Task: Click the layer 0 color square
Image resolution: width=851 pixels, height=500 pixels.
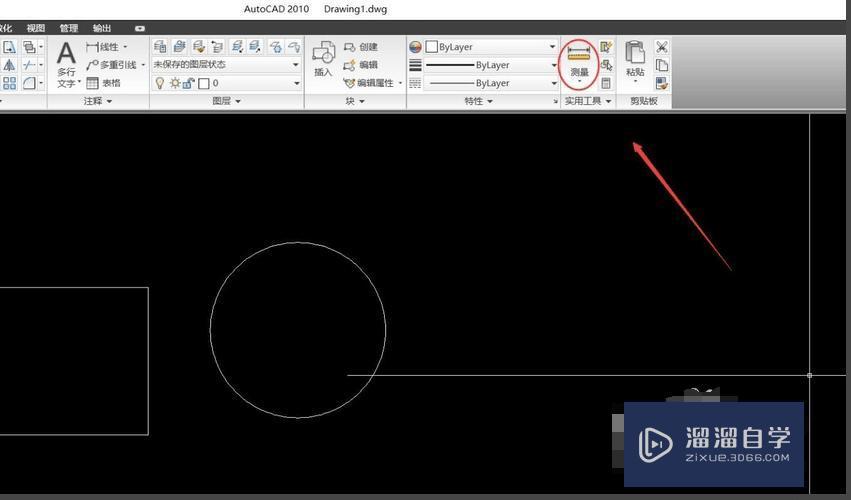Action: pyautogui.click(x=204, y=83)
